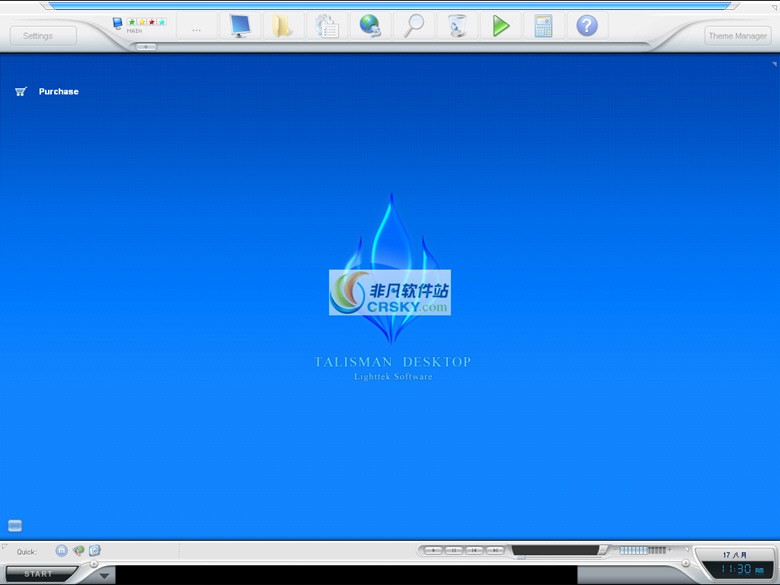Click the media player seek slider
Image resolution: width=780 pixels, height=585 pixels.
coord(520,558)
